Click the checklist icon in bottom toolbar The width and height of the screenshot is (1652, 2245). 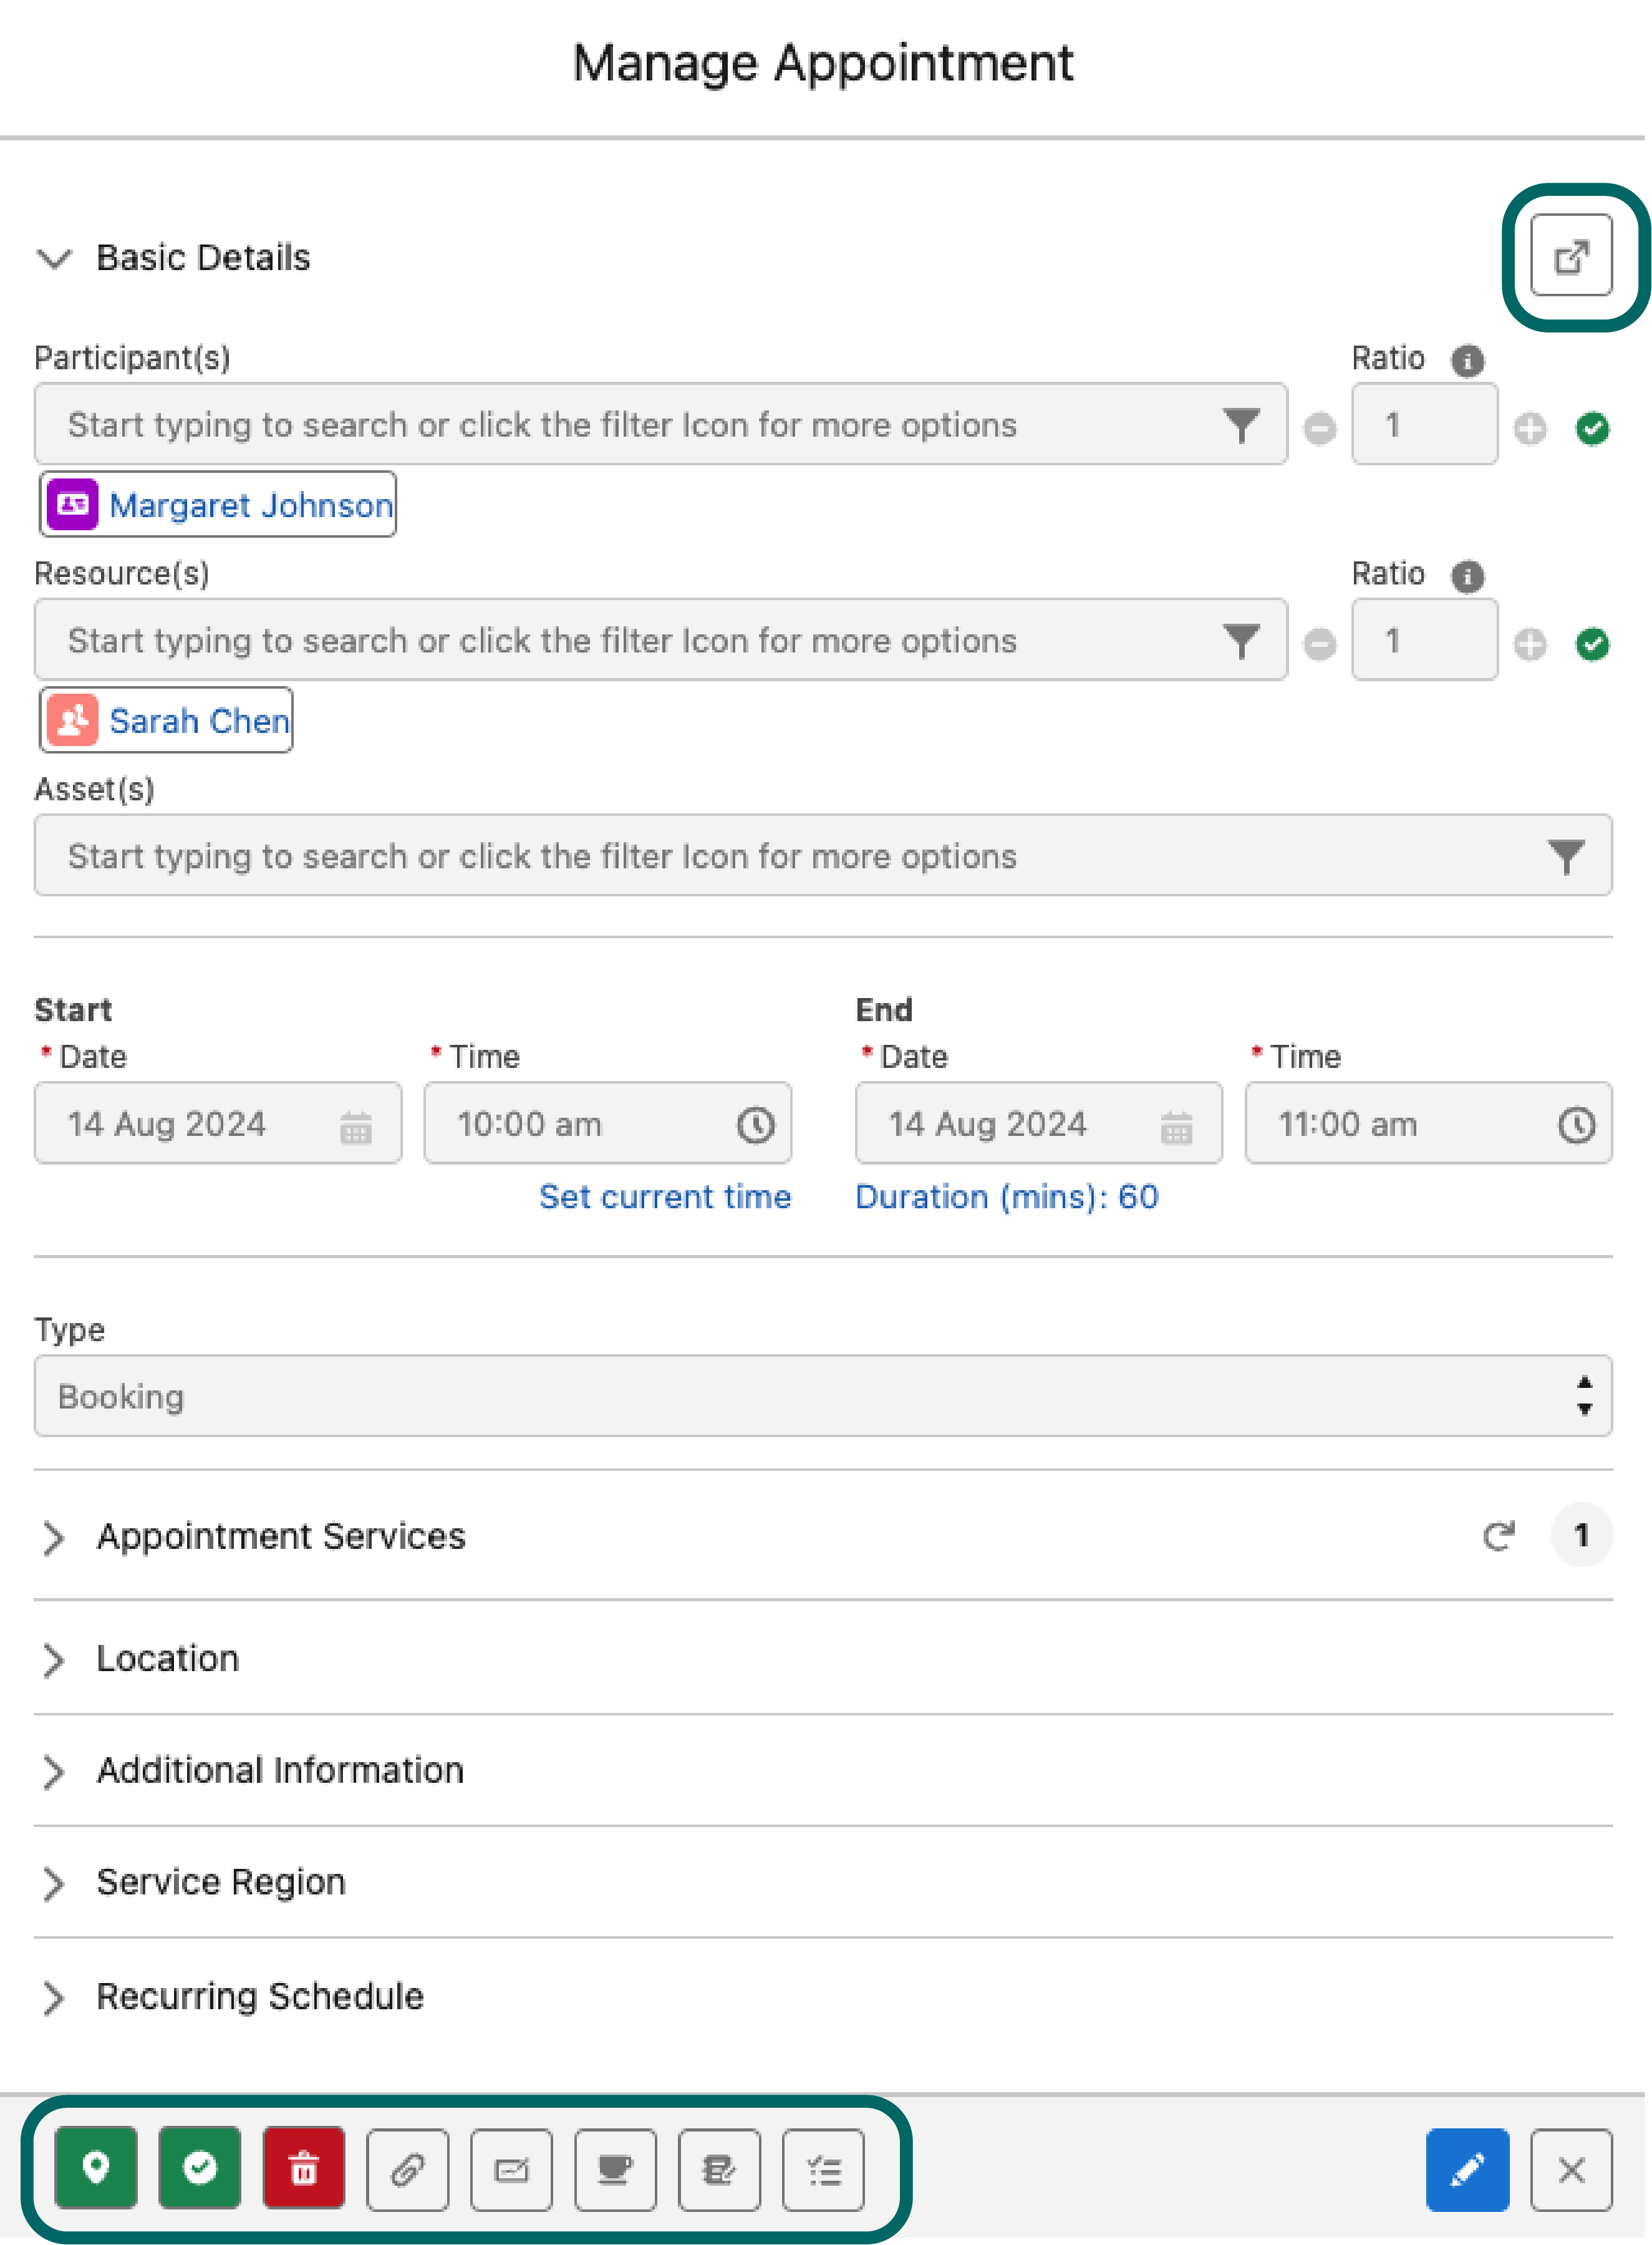pos(823,2170)
